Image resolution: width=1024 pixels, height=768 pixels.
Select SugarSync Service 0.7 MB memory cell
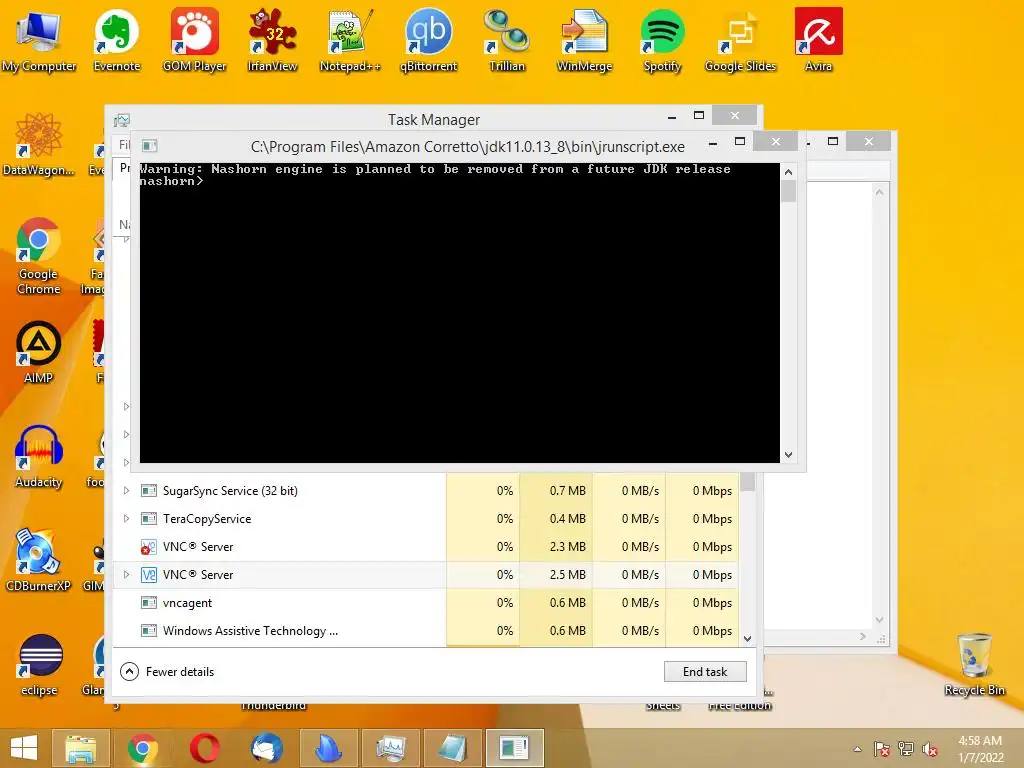(556, 490)
